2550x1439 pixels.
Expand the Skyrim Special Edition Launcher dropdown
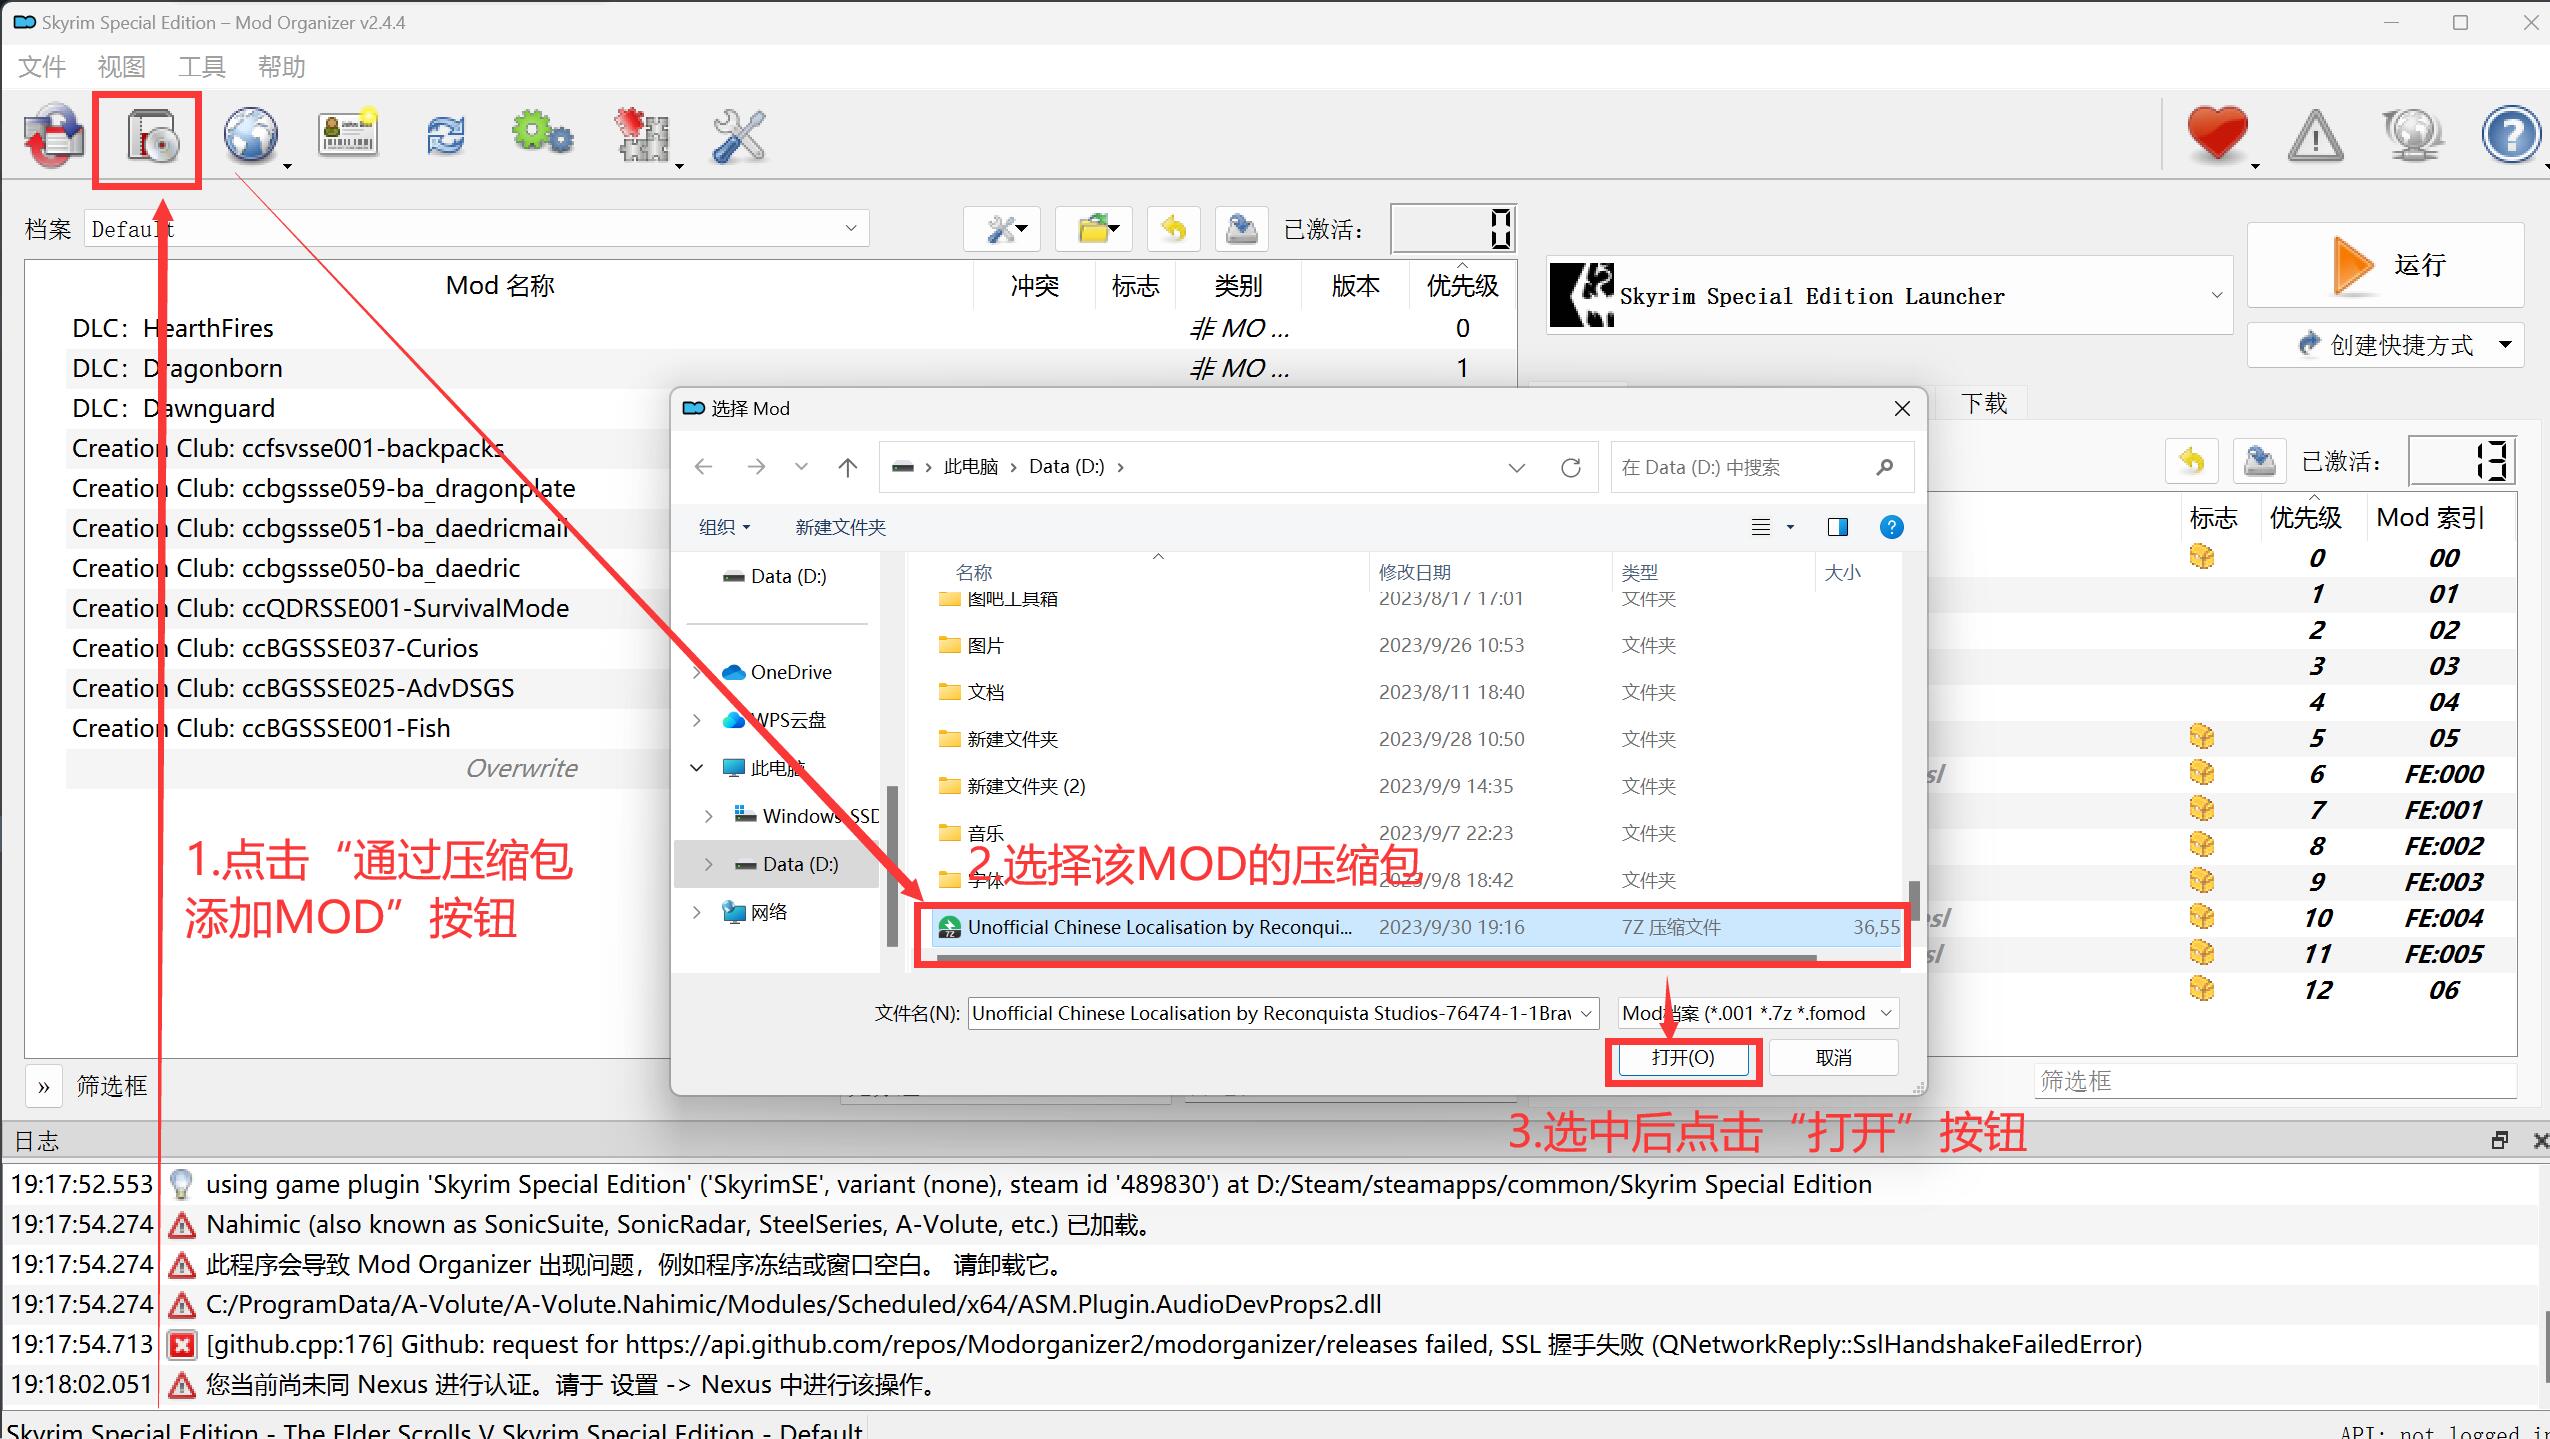[2216, 296]
